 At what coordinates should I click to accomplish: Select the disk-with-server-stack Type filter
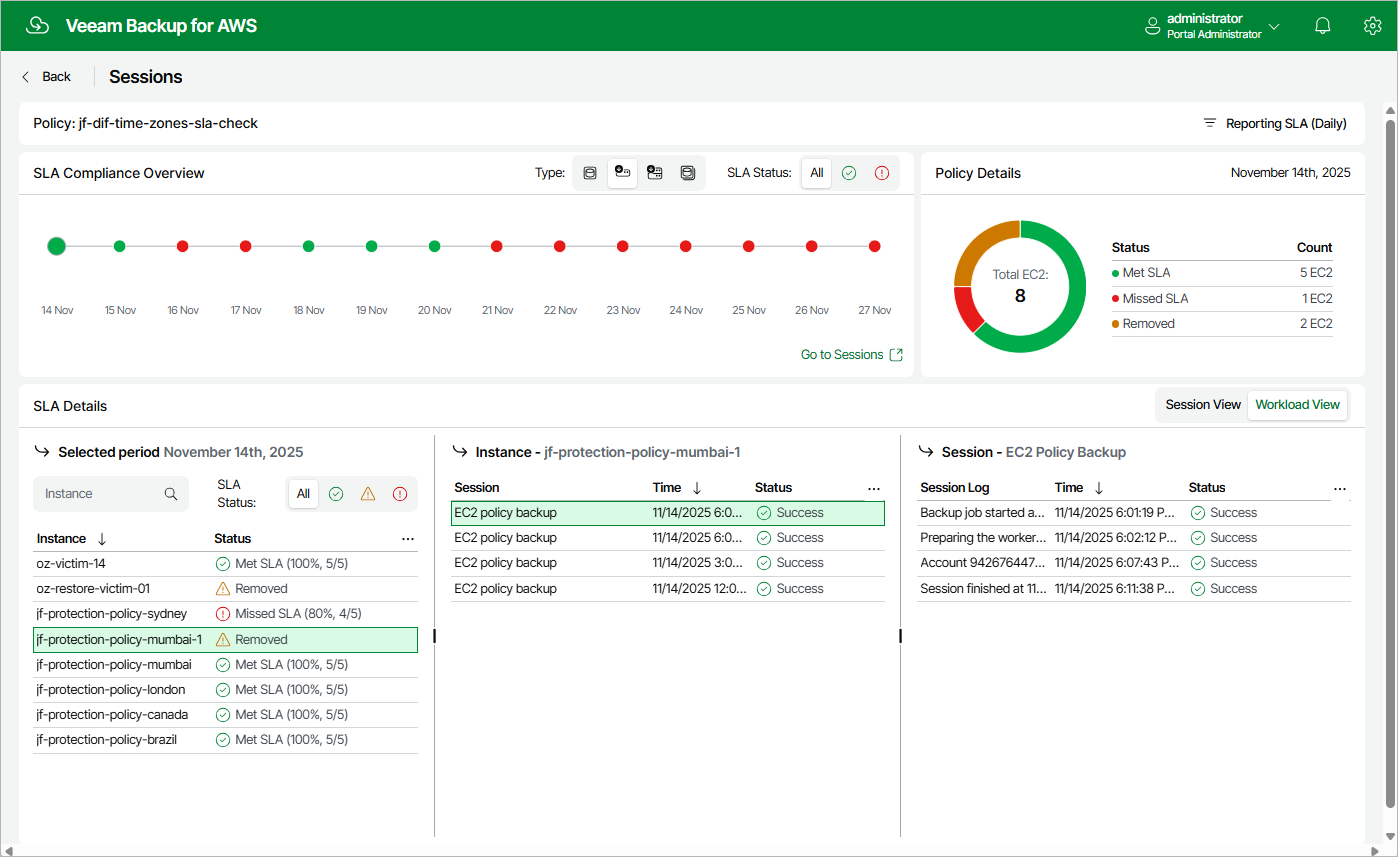click(x=655, y=173)
